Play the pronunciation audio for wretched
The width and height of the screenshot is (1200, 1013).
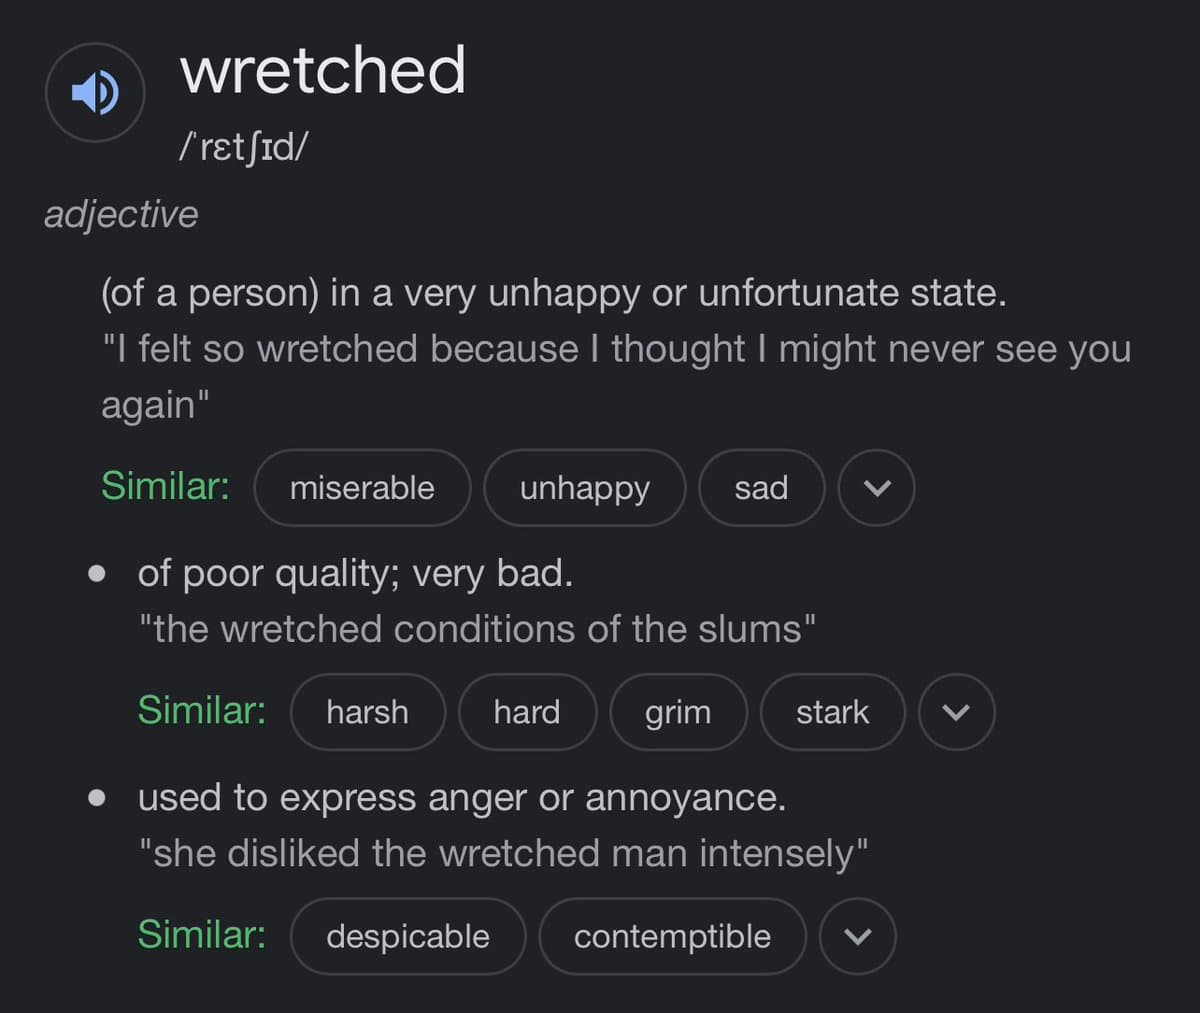coord(95,92)
